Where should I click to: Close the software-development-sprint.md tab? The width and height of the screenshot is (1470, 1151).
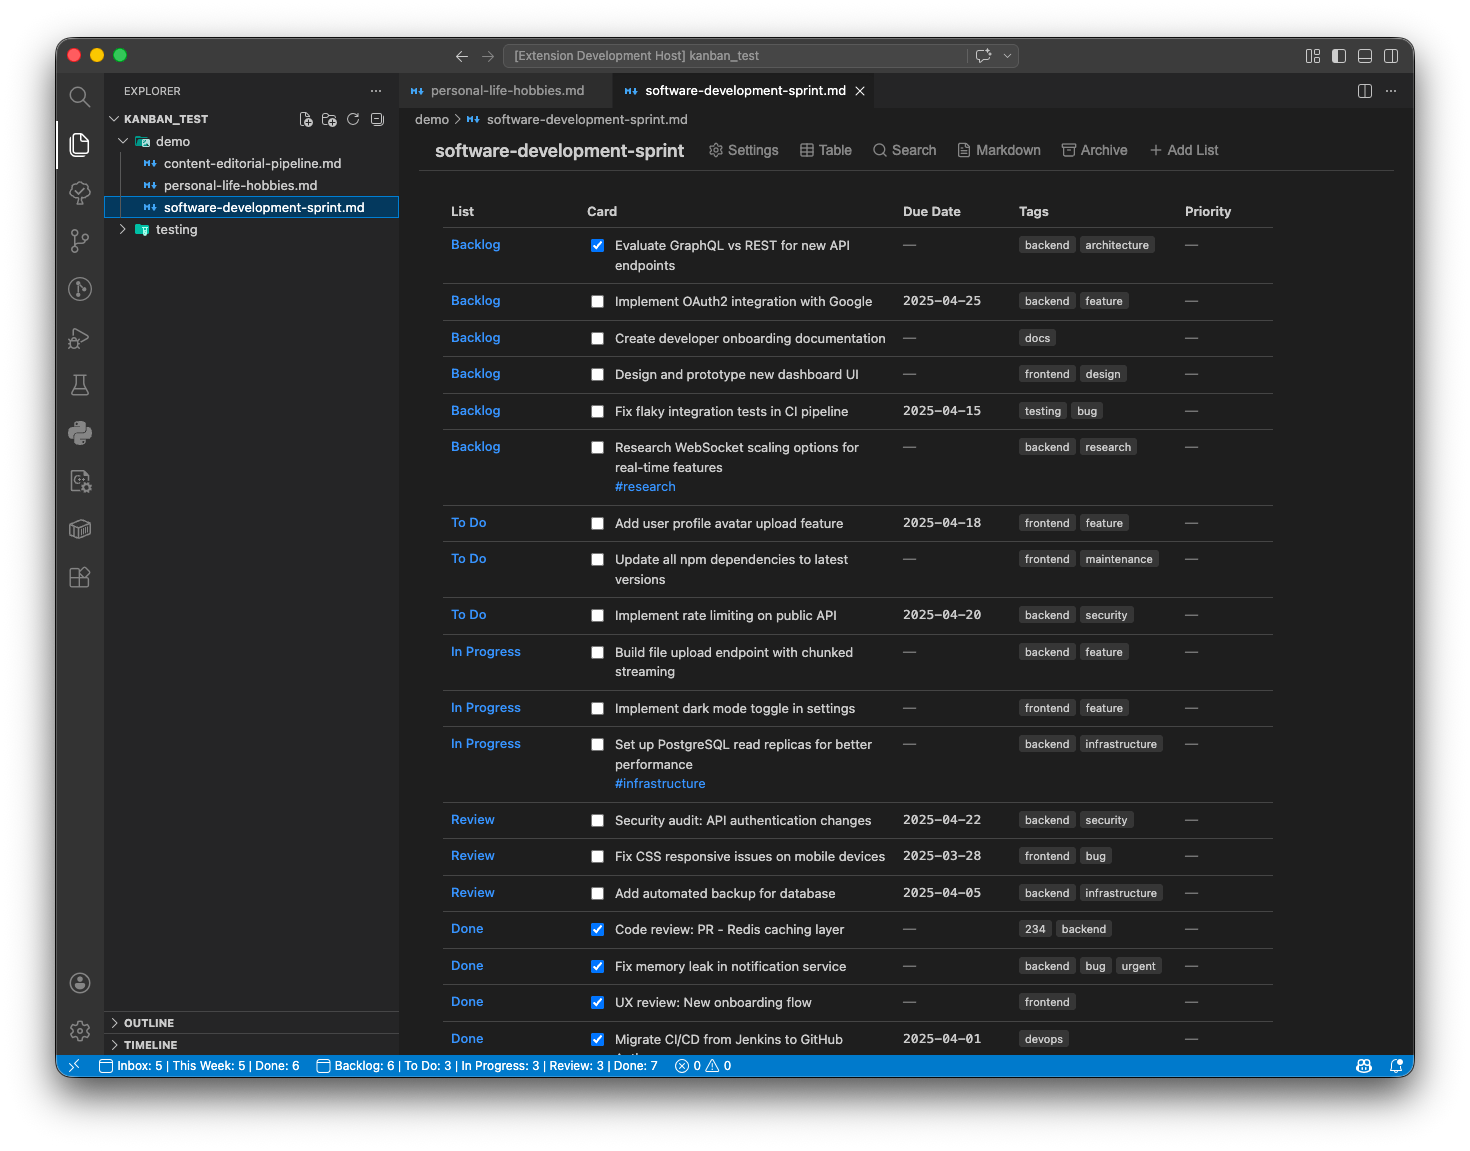point(860,91)
